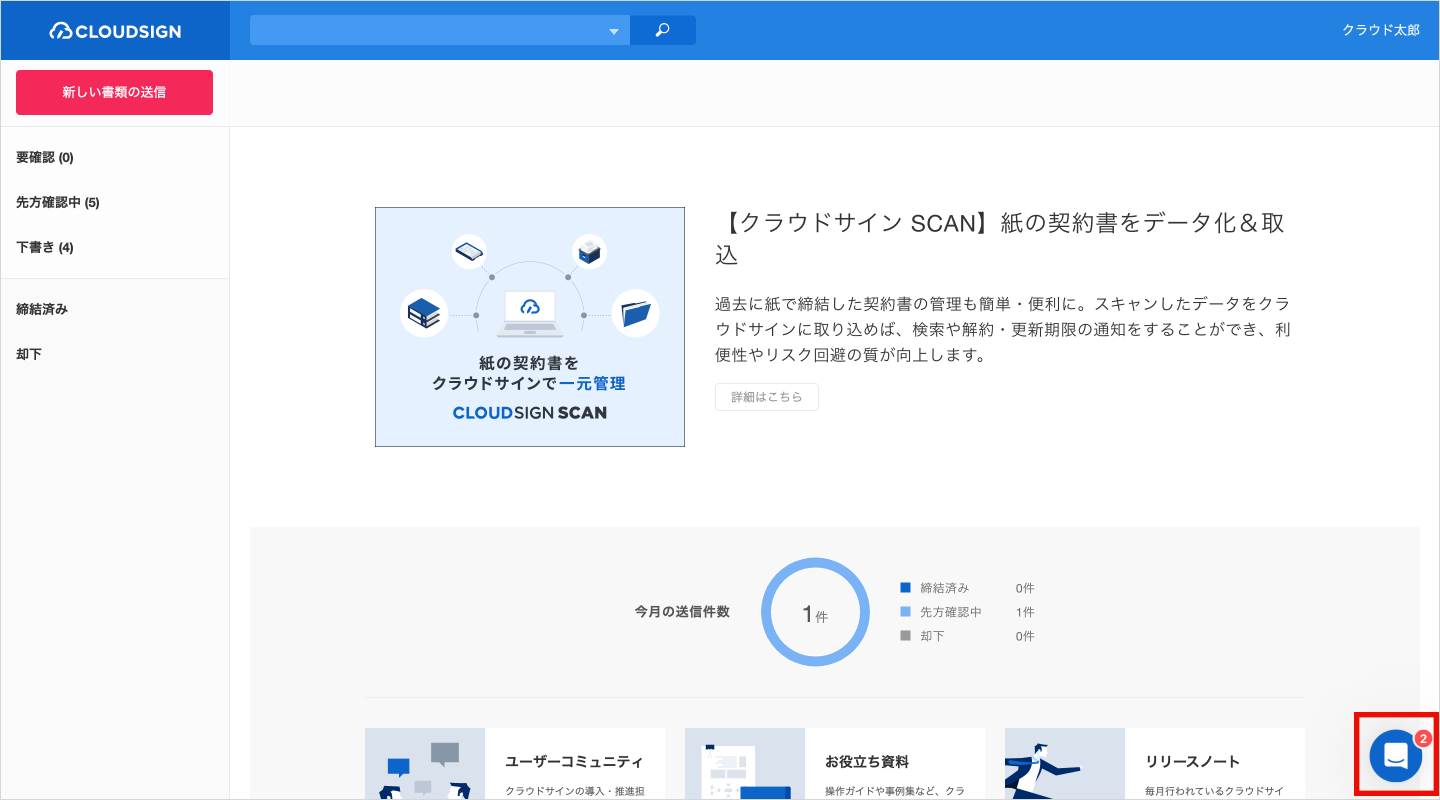
Task: Open the リリースノート card
Action: 1155,764
